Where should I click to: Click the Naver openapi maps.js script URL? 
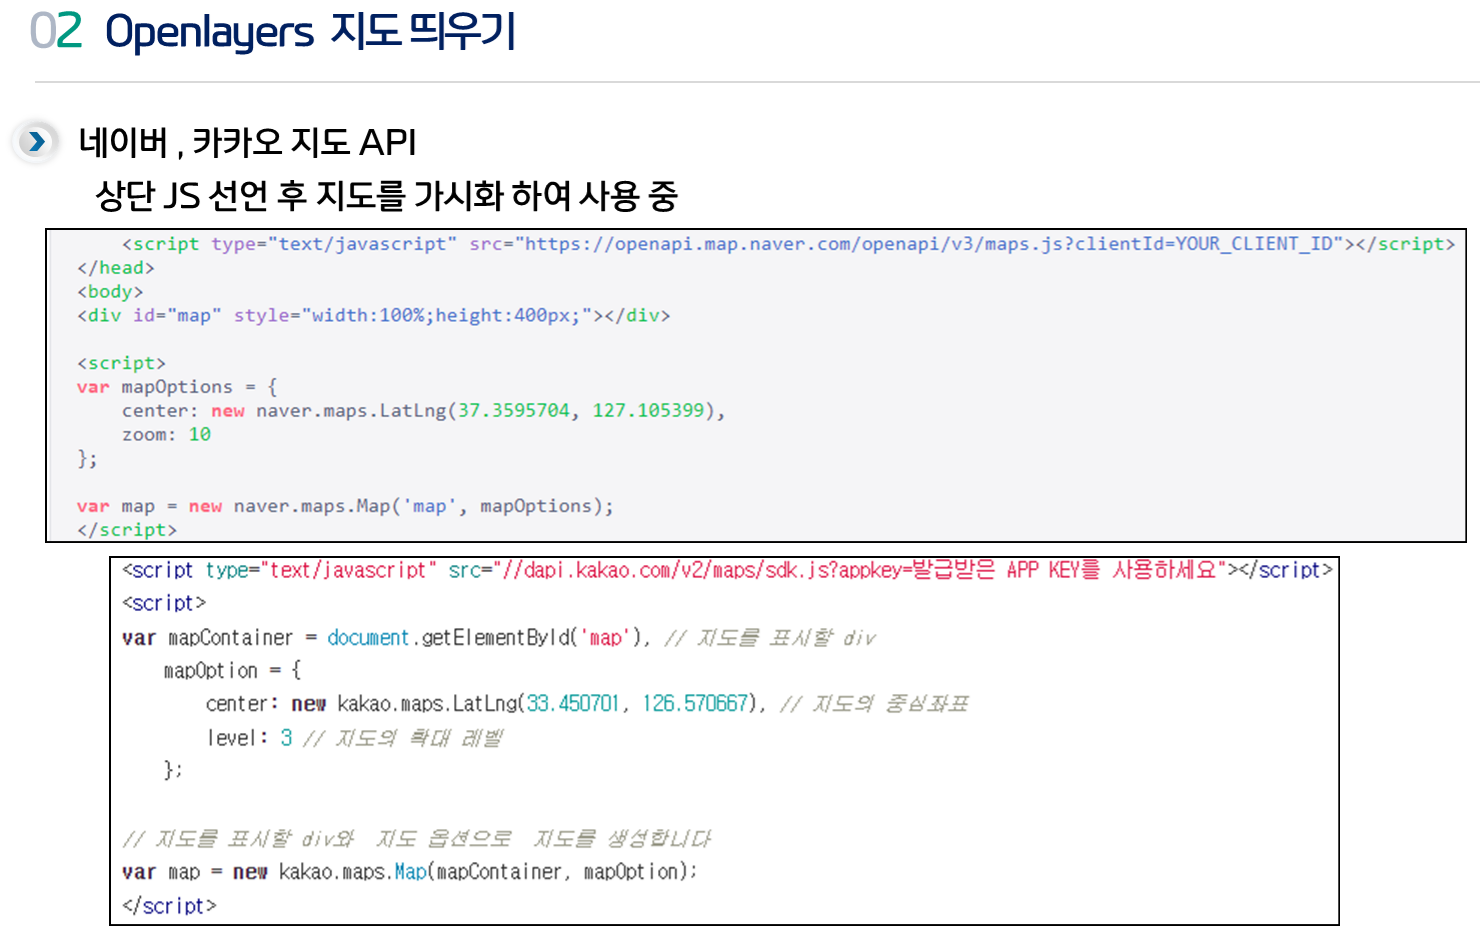click(x=929, y=244)
